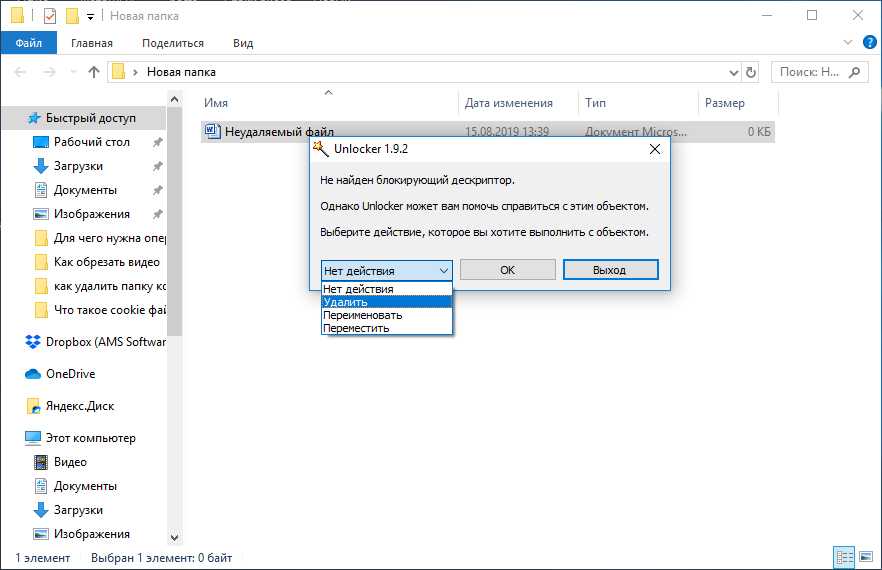Click the Explorer window folder icon in title bar
The image size is (882, 570).
(17, 16)
